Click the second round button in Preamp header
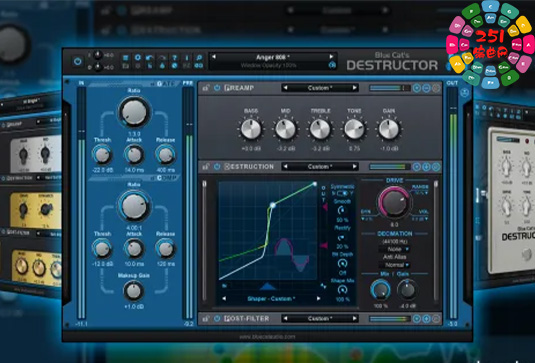Image resolution: width=535 pixels, height=363 pixels. tap(426, 88)
